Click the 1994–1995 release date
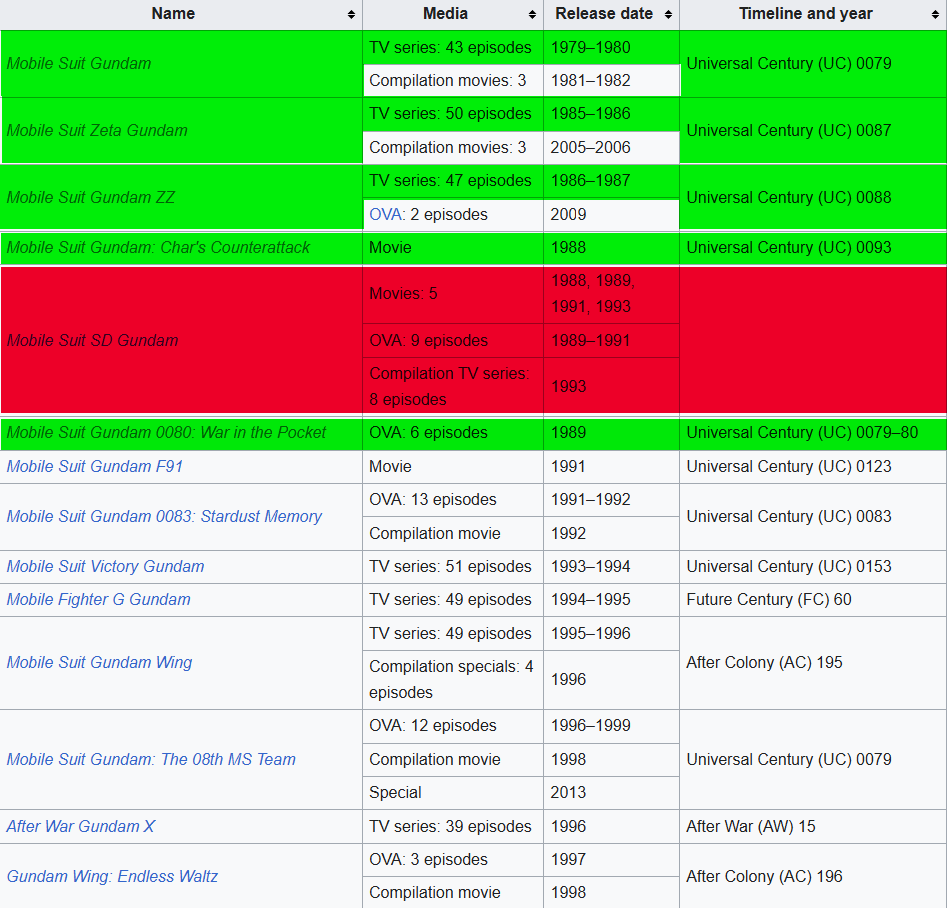Screen dimensions: 947x908 tap(612, 599)
